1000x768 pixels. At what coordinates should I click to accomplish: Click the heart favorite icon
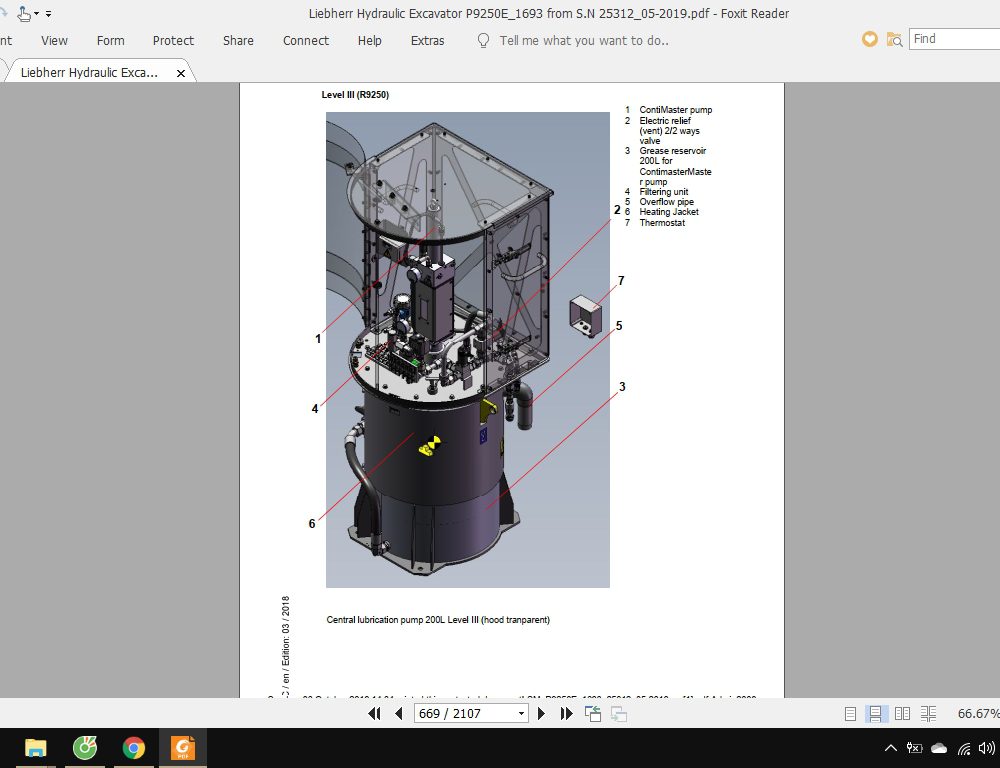pos(870,39)
